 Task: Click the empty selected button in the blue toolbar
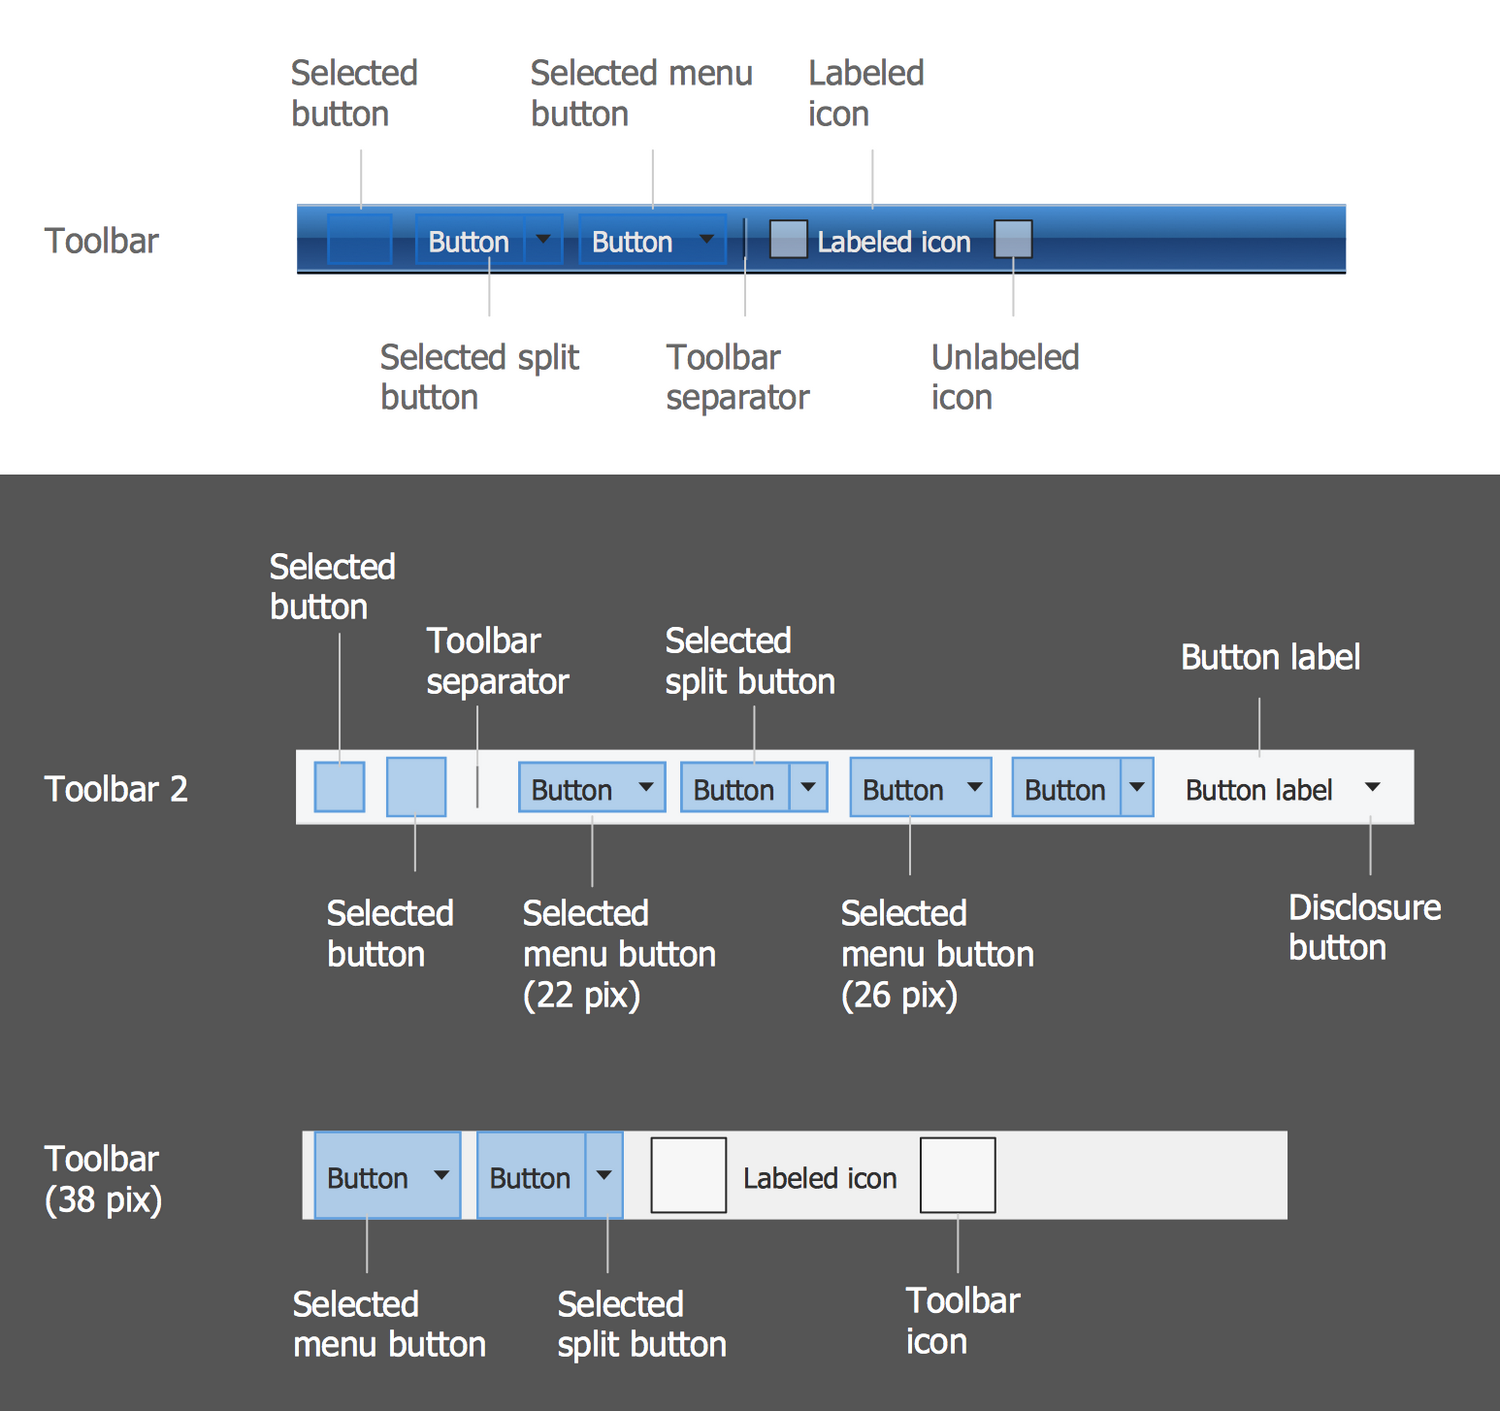pyautogui.click(x=359, y=240)
